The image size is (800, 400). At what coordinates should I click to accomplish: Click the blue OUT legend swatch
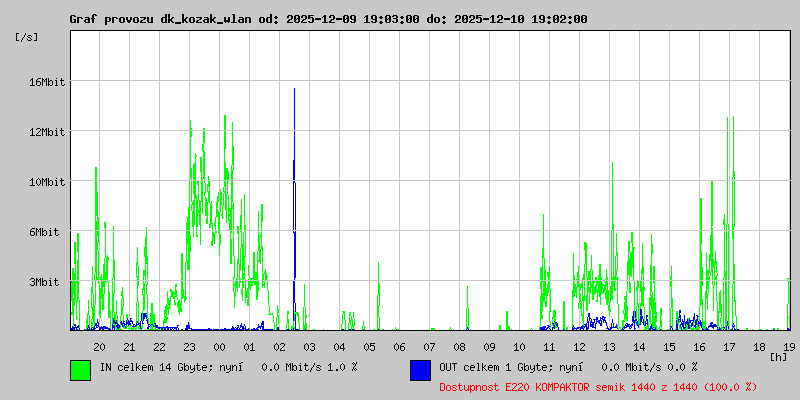(x=420, y=370)
